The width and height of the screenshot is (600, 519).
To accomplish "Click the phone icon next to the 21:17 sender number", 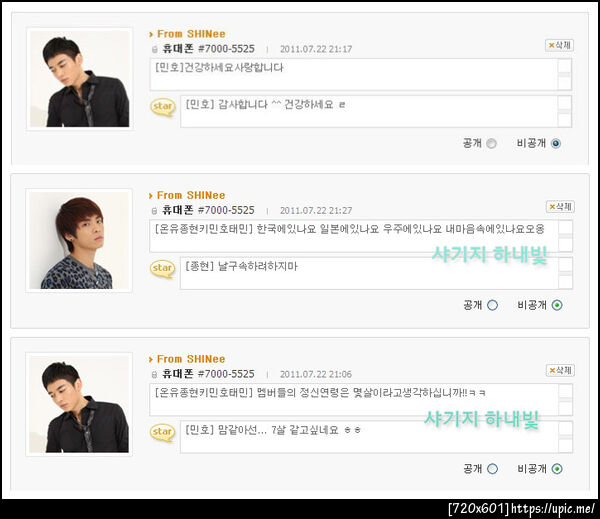I will tap(155, 49).
